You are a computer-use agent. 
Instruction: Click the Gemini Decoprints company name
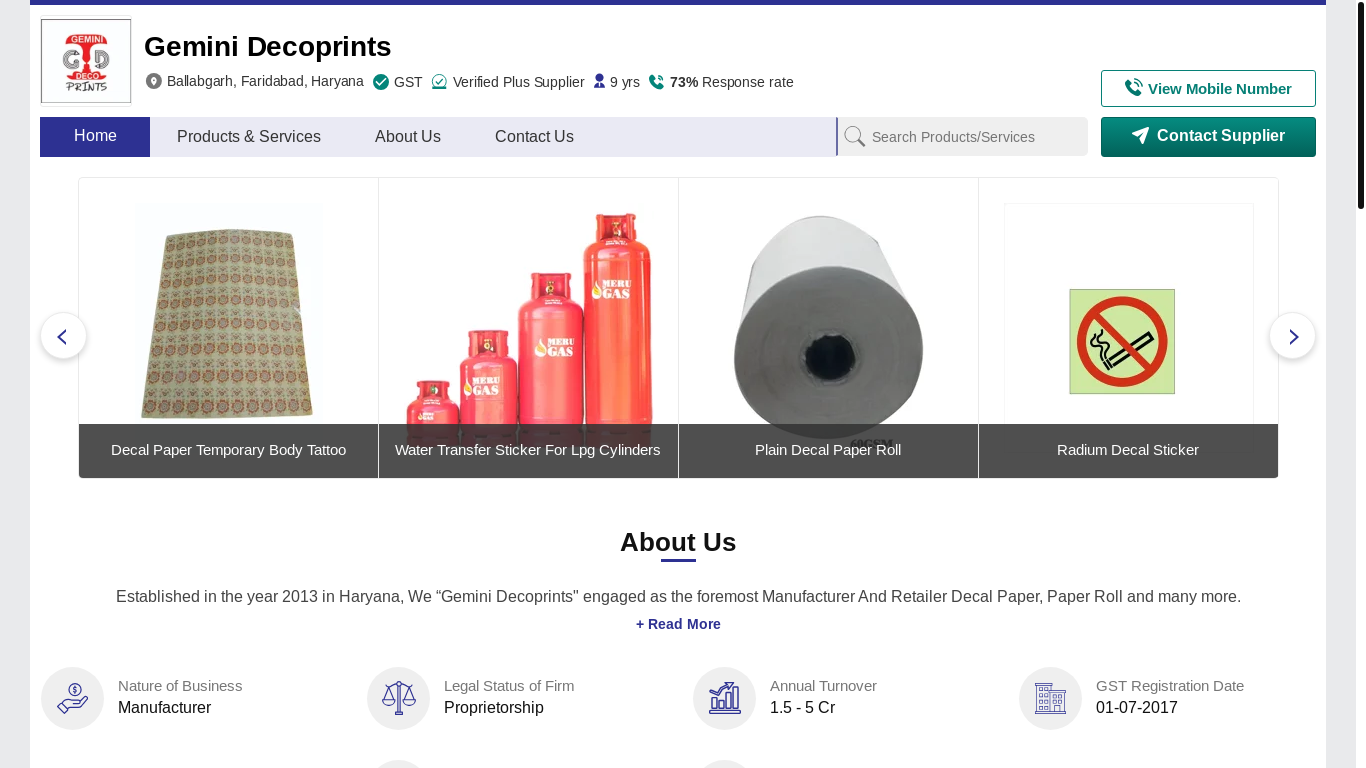point(268,47)
